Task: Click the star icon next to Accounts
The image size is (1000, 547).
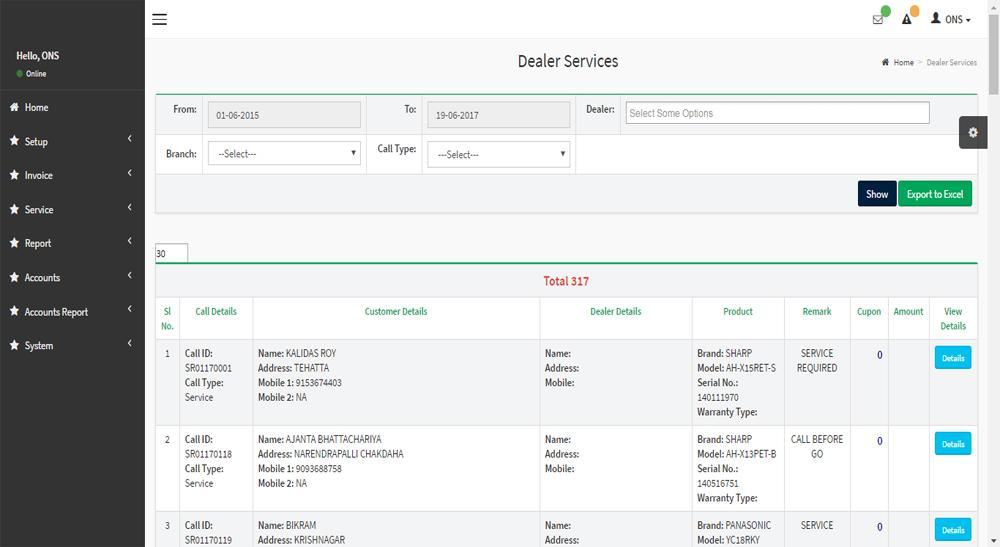Action: click(14, 277)
